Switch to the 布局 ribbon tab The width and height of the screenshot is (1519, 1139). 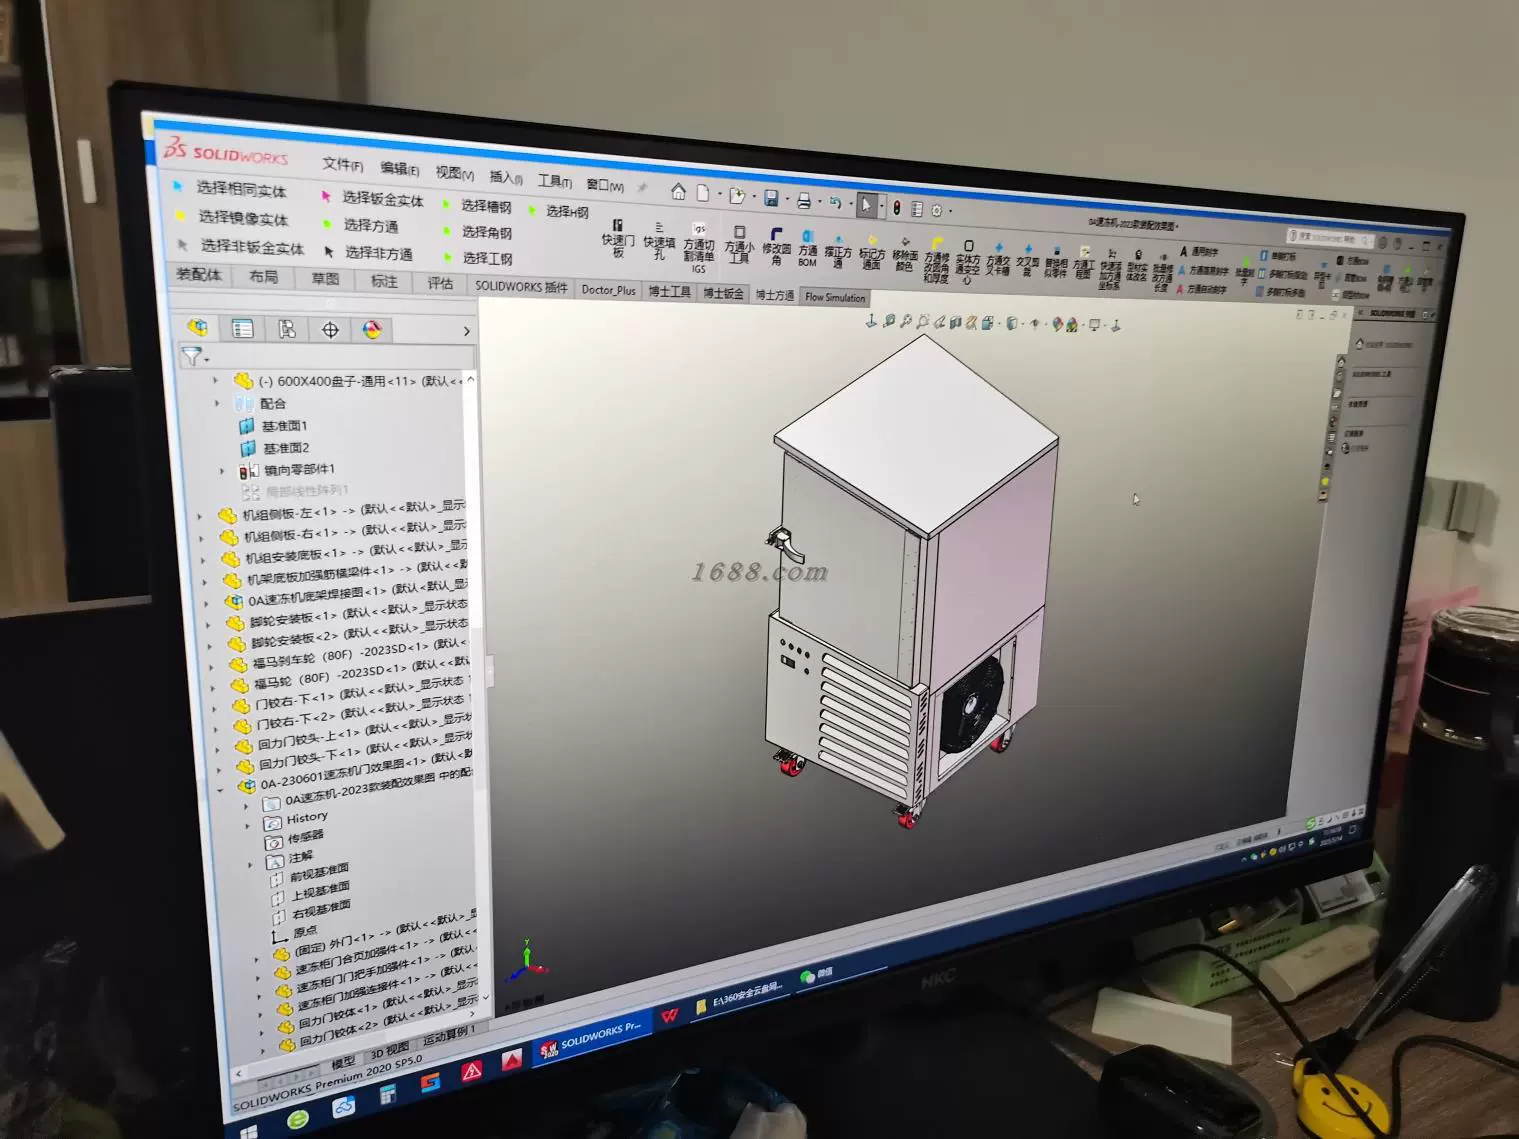(264, 277)
